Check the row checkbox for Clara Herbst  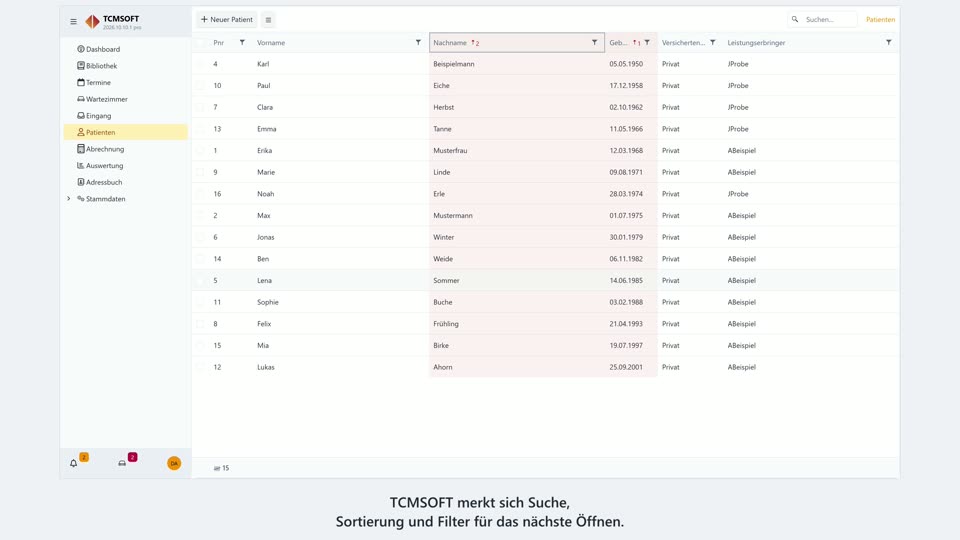pyautogui.click(x=200, y=107)
